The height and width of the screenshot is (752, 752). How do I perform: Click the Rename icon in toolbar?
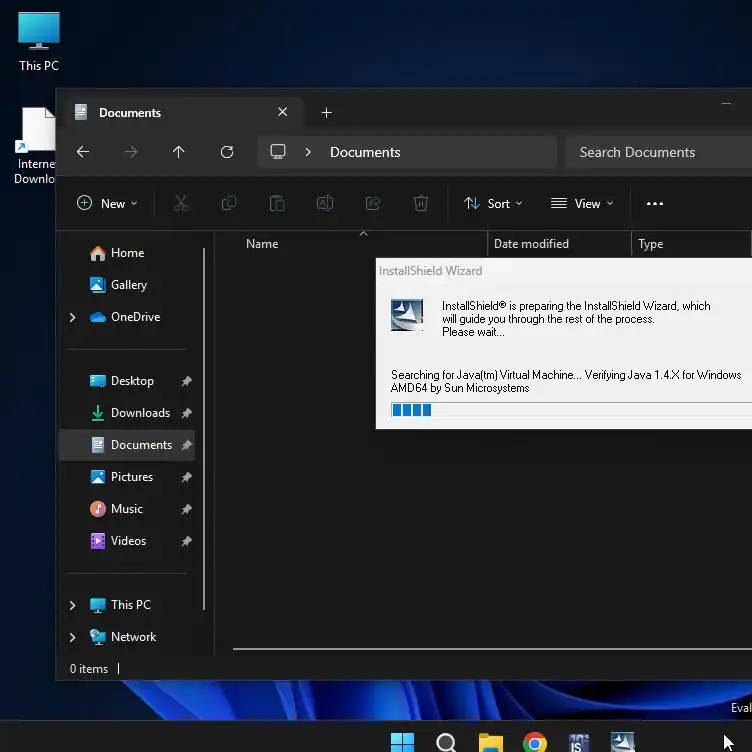pyautogui.click(x=325, y=203)
